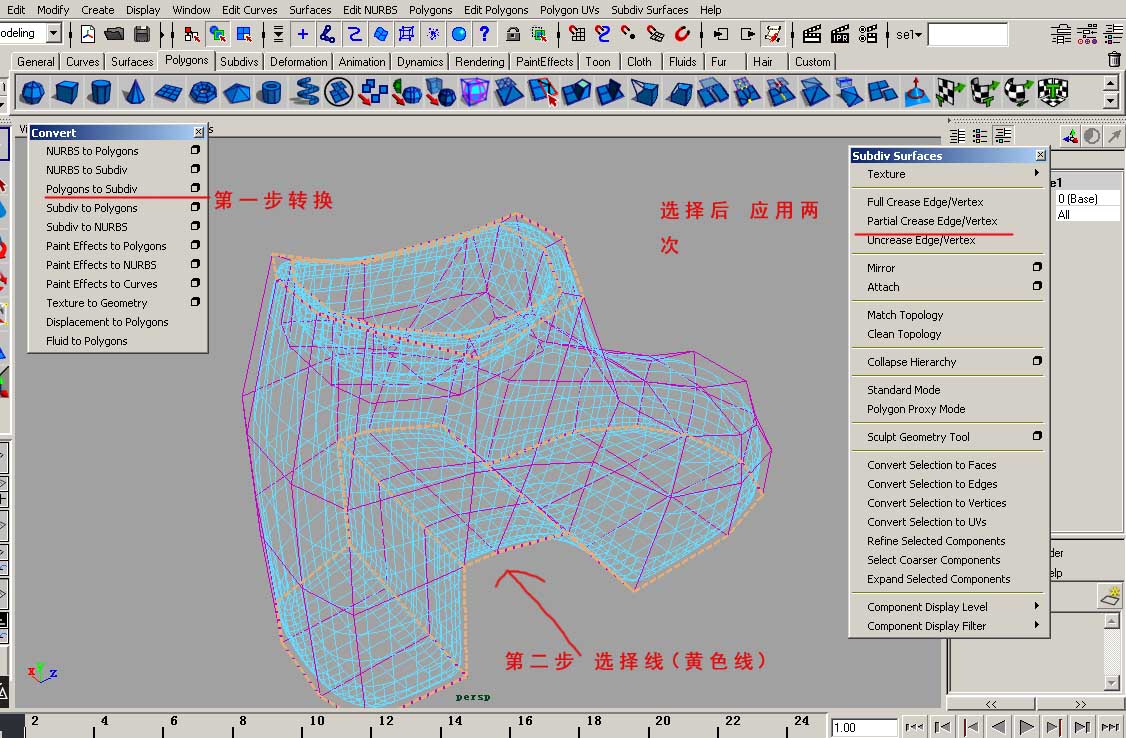Open option box for Texture to Geometry
This screenshot has height=738, width=1126.
pyautogui.click(x=195, y=302)
